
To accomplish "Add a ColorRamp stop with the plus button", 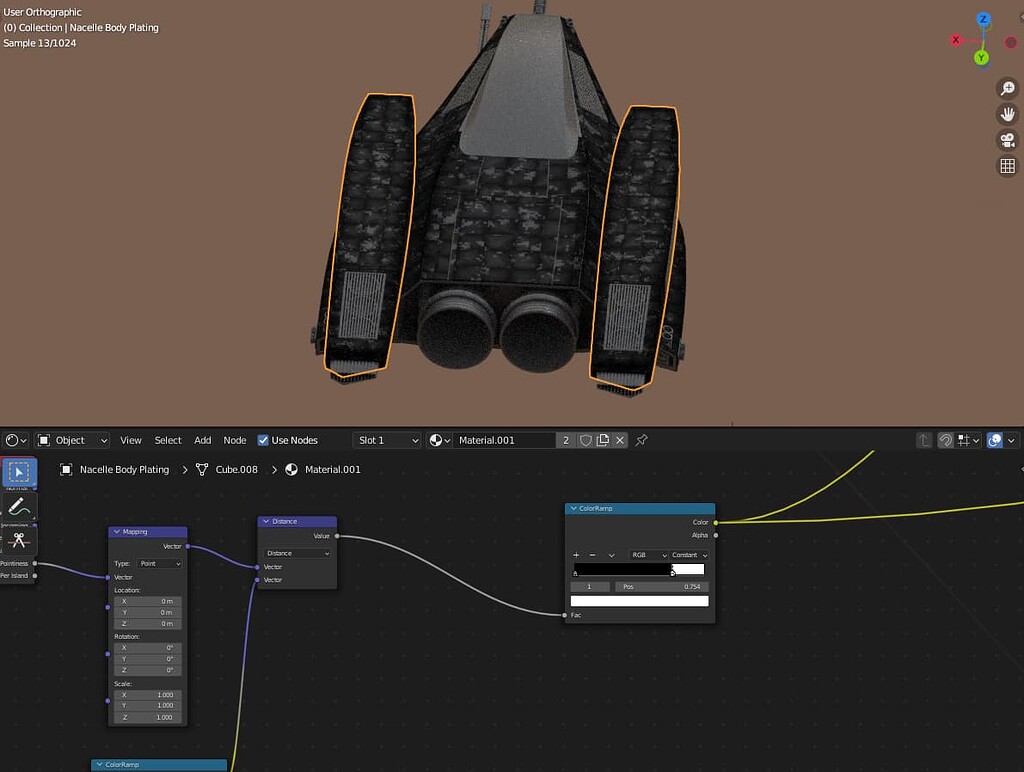I will coord(575,555).
